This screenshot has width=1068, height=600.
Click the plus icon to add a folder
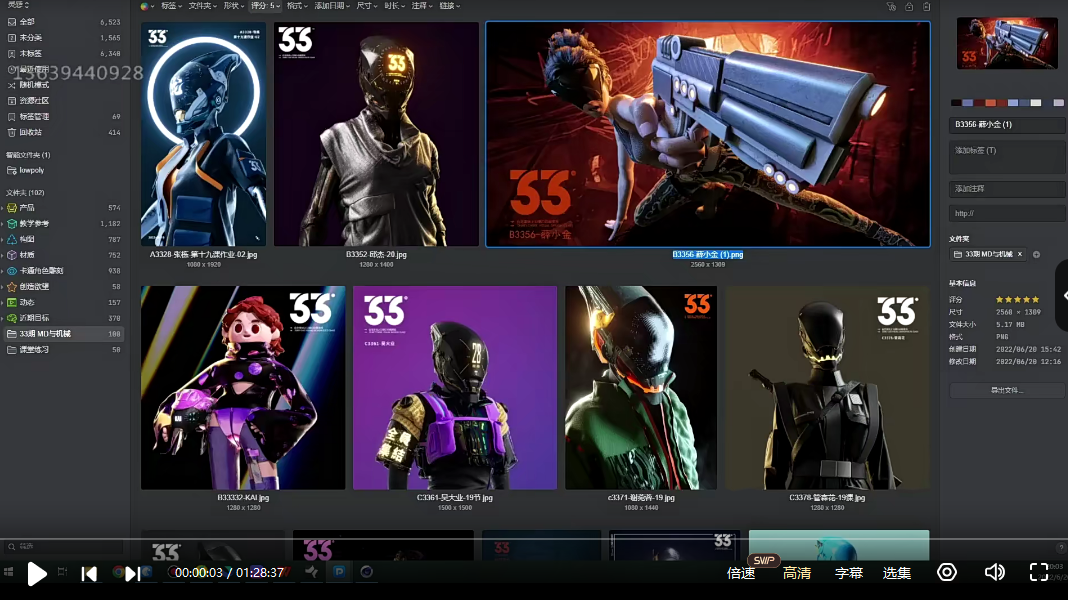pyautogui.click(x=1036, y=255)
